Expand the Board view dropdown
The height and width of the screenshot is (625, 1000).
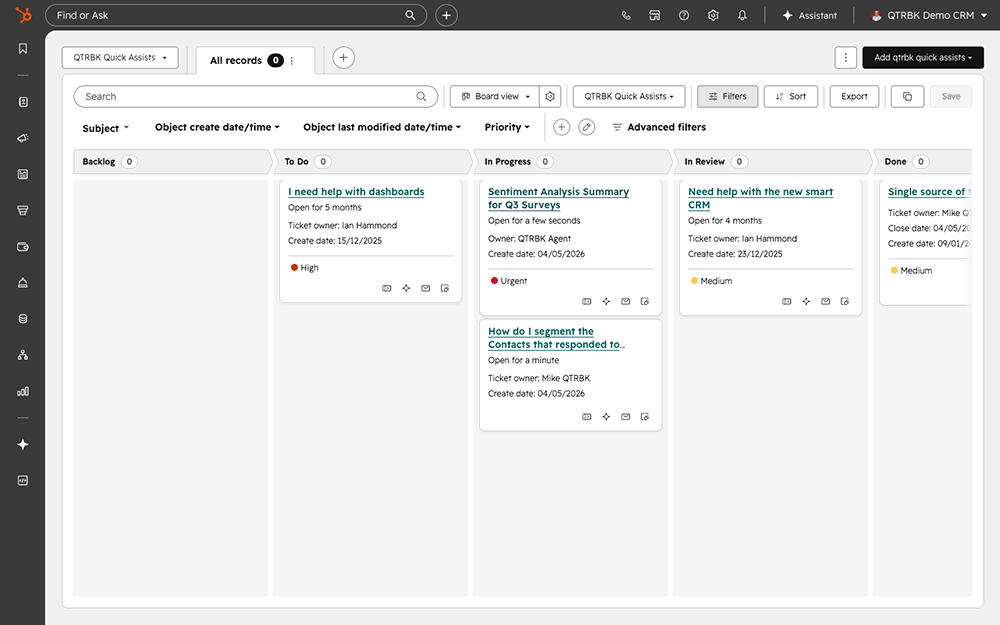click(495, 96)
